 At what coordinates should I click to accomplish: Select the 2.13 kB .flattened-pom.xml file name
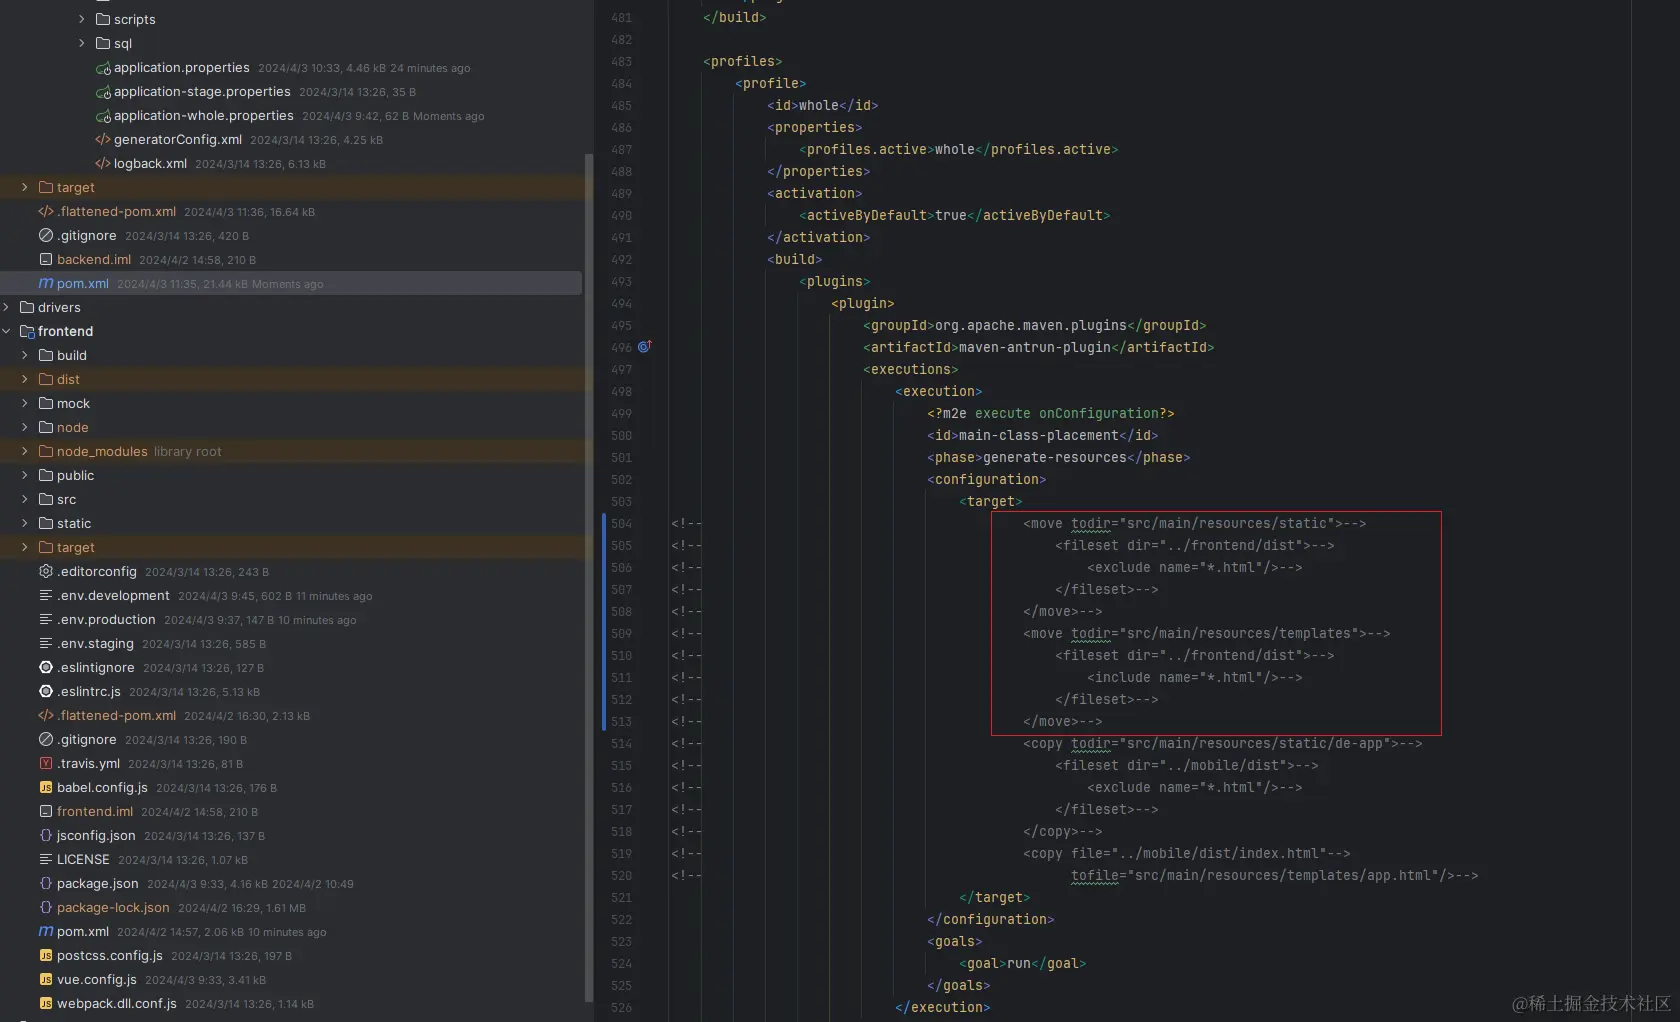(x=116, y=716)
